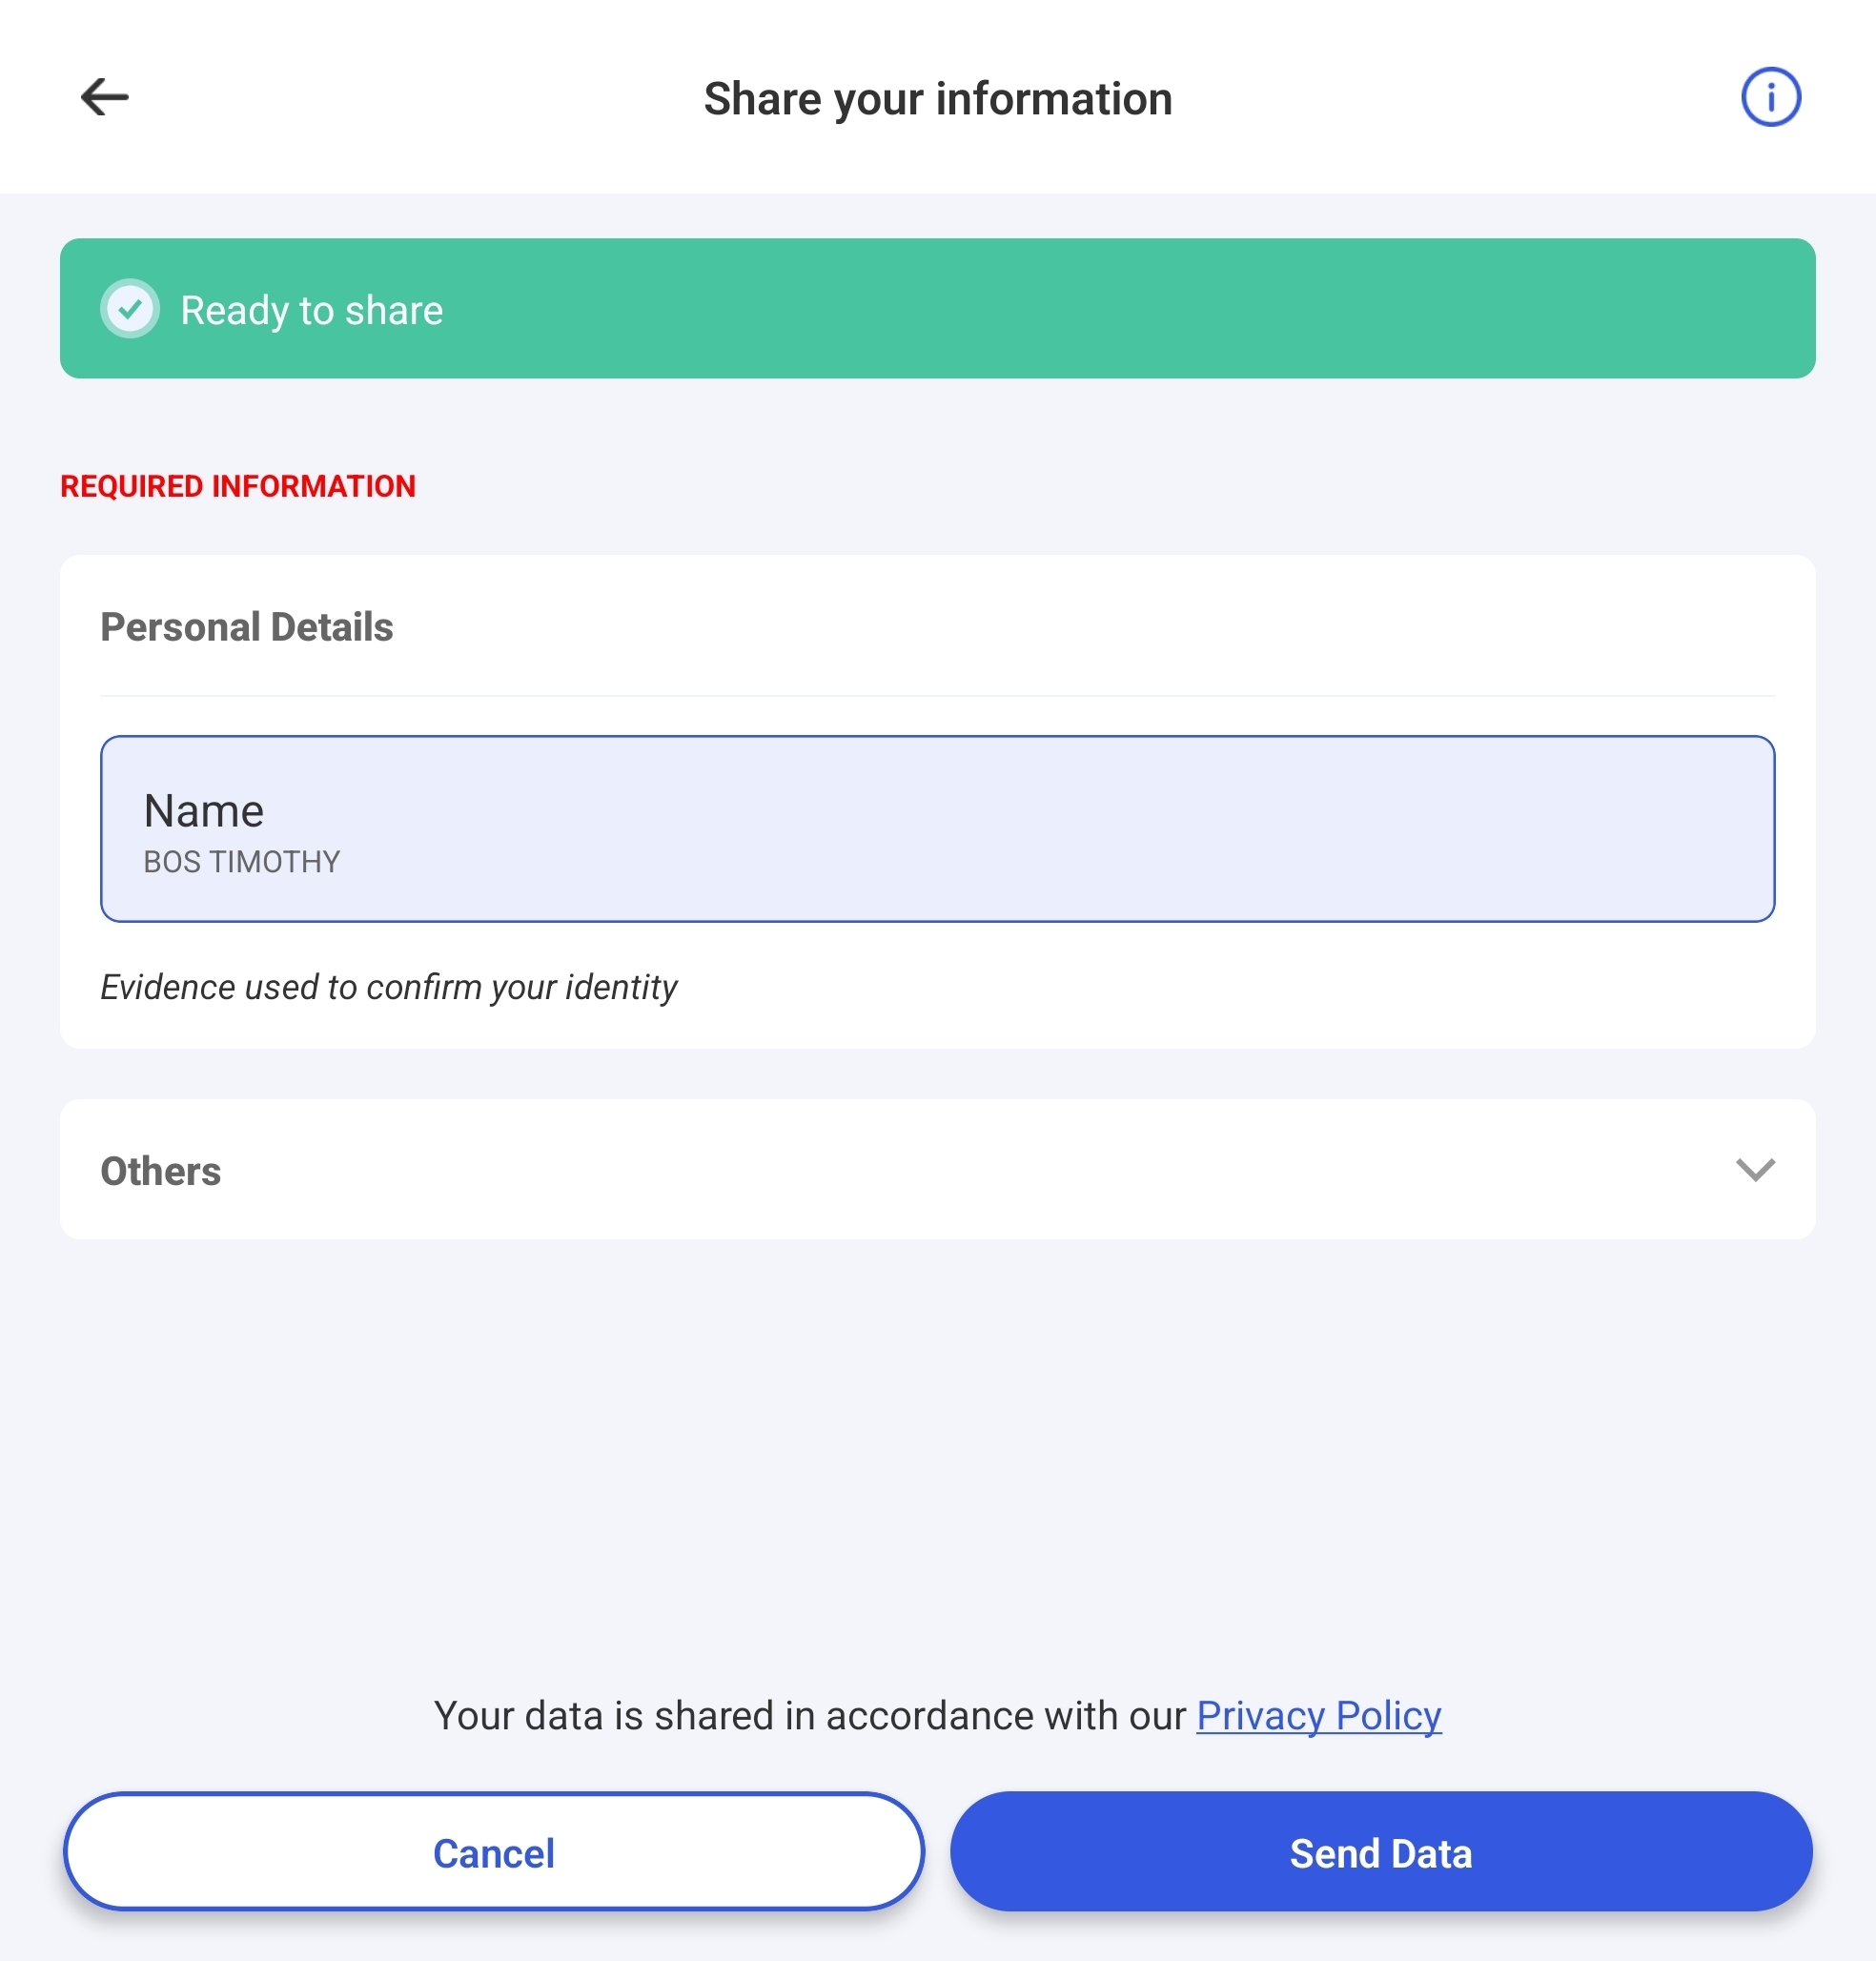Click the Share your information title
The height and width of the screenshot is (1961, 1876).
[937, 99]
